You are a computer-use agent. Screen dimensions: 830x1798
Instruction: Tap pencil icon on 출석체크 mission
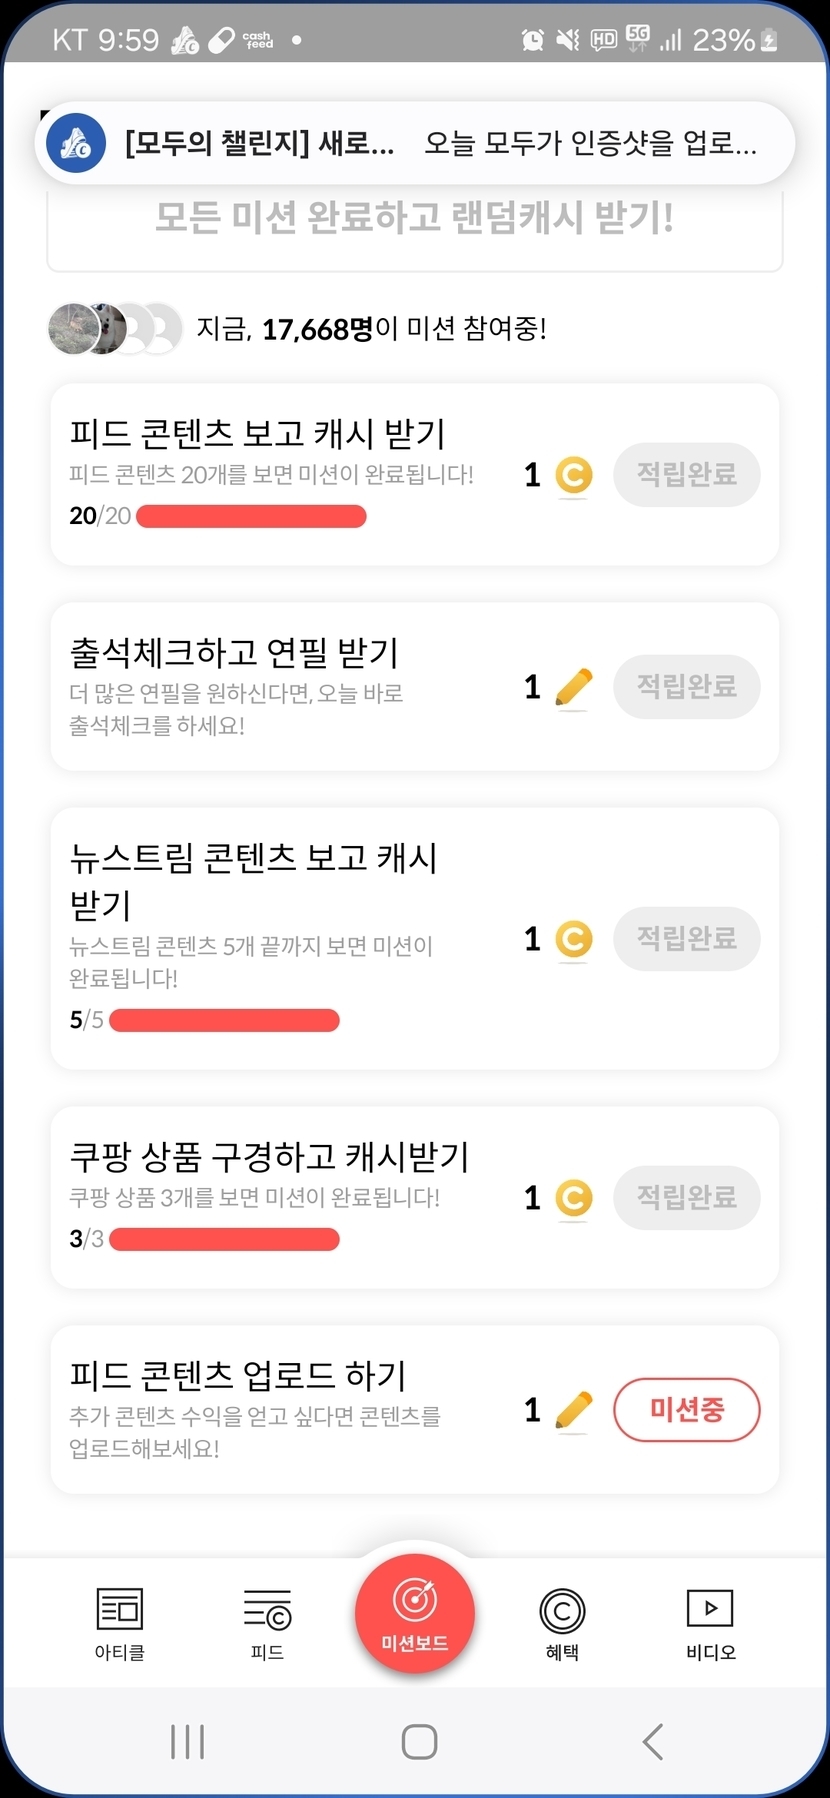click(x=573, y=687)
